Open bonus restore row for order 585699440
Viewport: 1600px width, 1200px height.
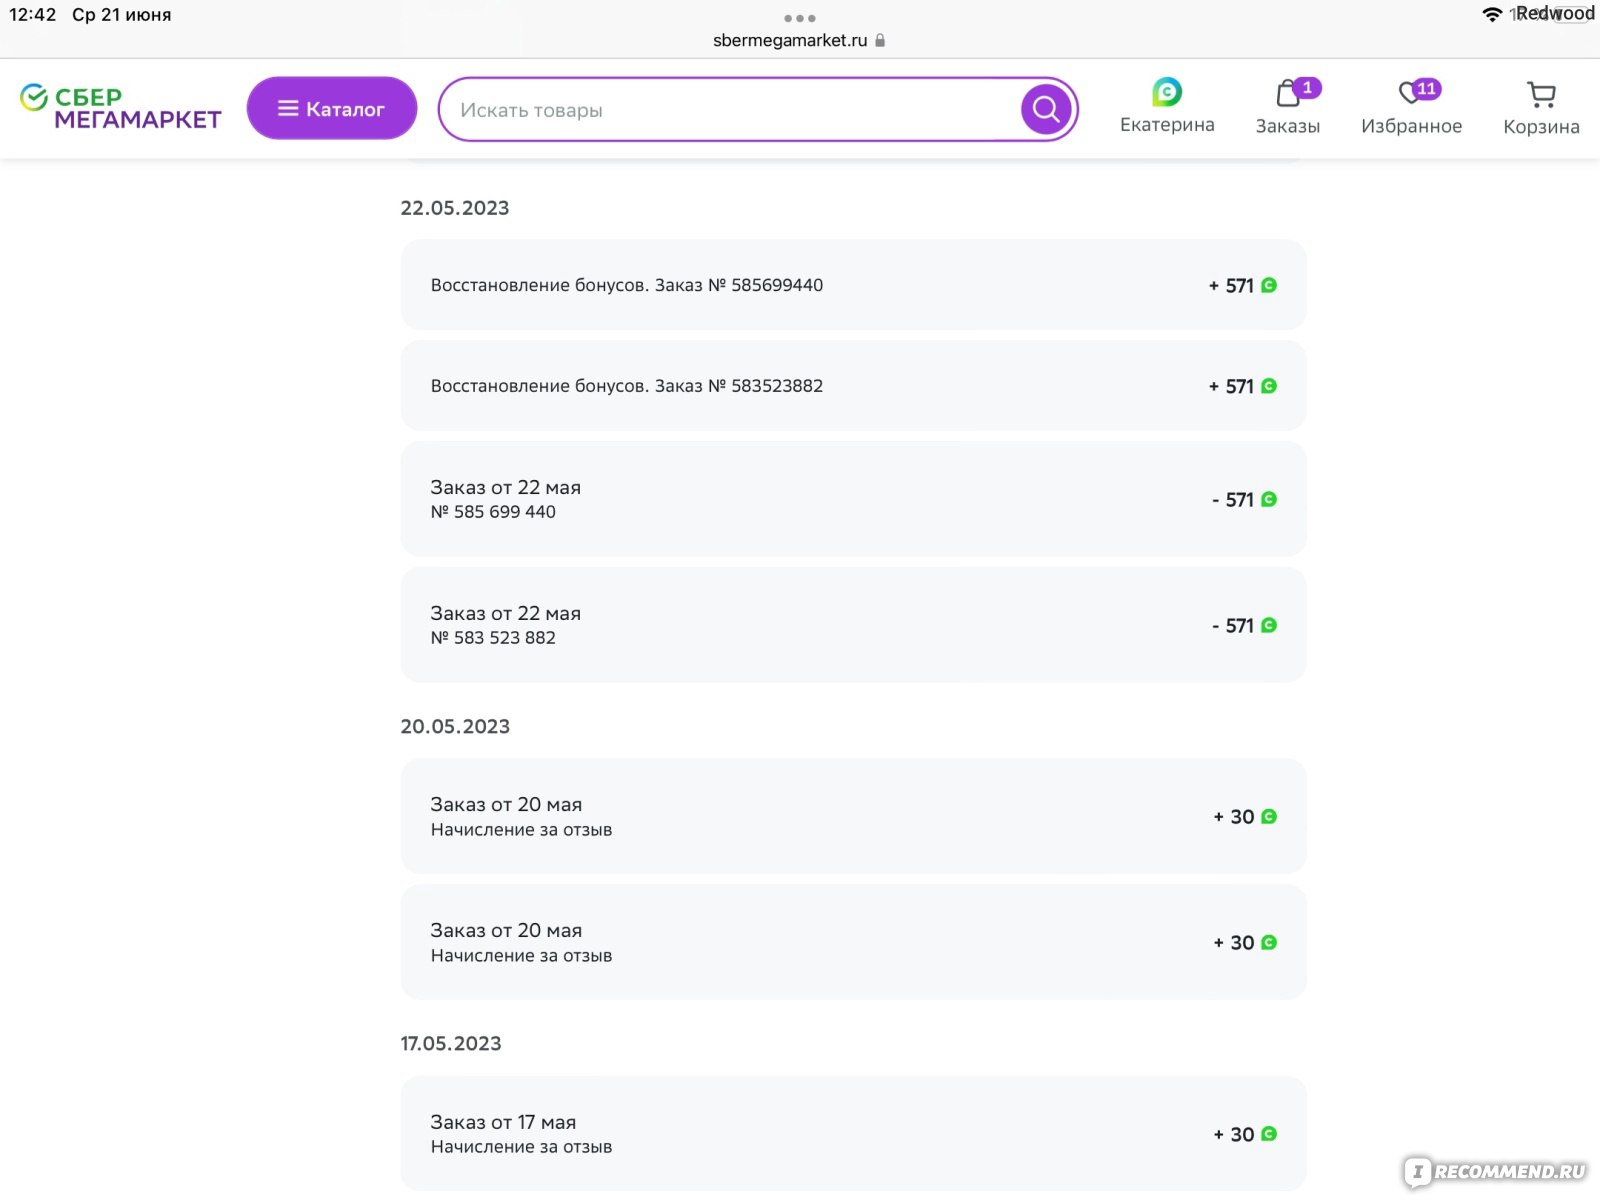pyautogui.click(x=853, y=285)
